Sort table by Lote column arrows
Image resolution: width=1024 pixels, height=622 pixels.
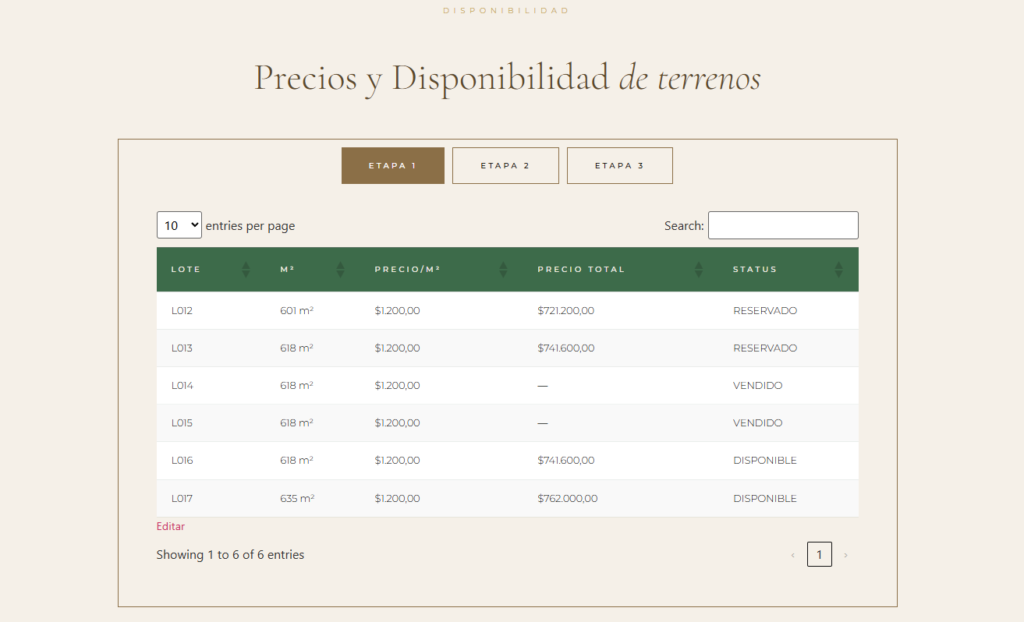point(246,269)
